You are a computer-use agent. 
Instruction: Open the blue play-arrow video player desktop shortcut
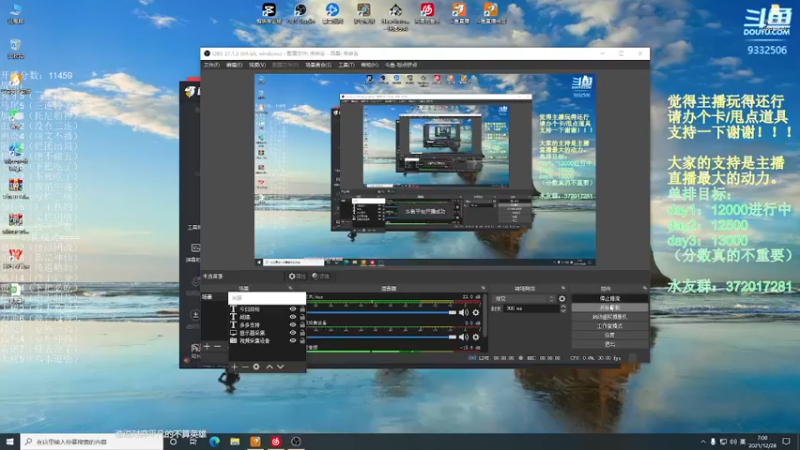click(x=332, y=13)
